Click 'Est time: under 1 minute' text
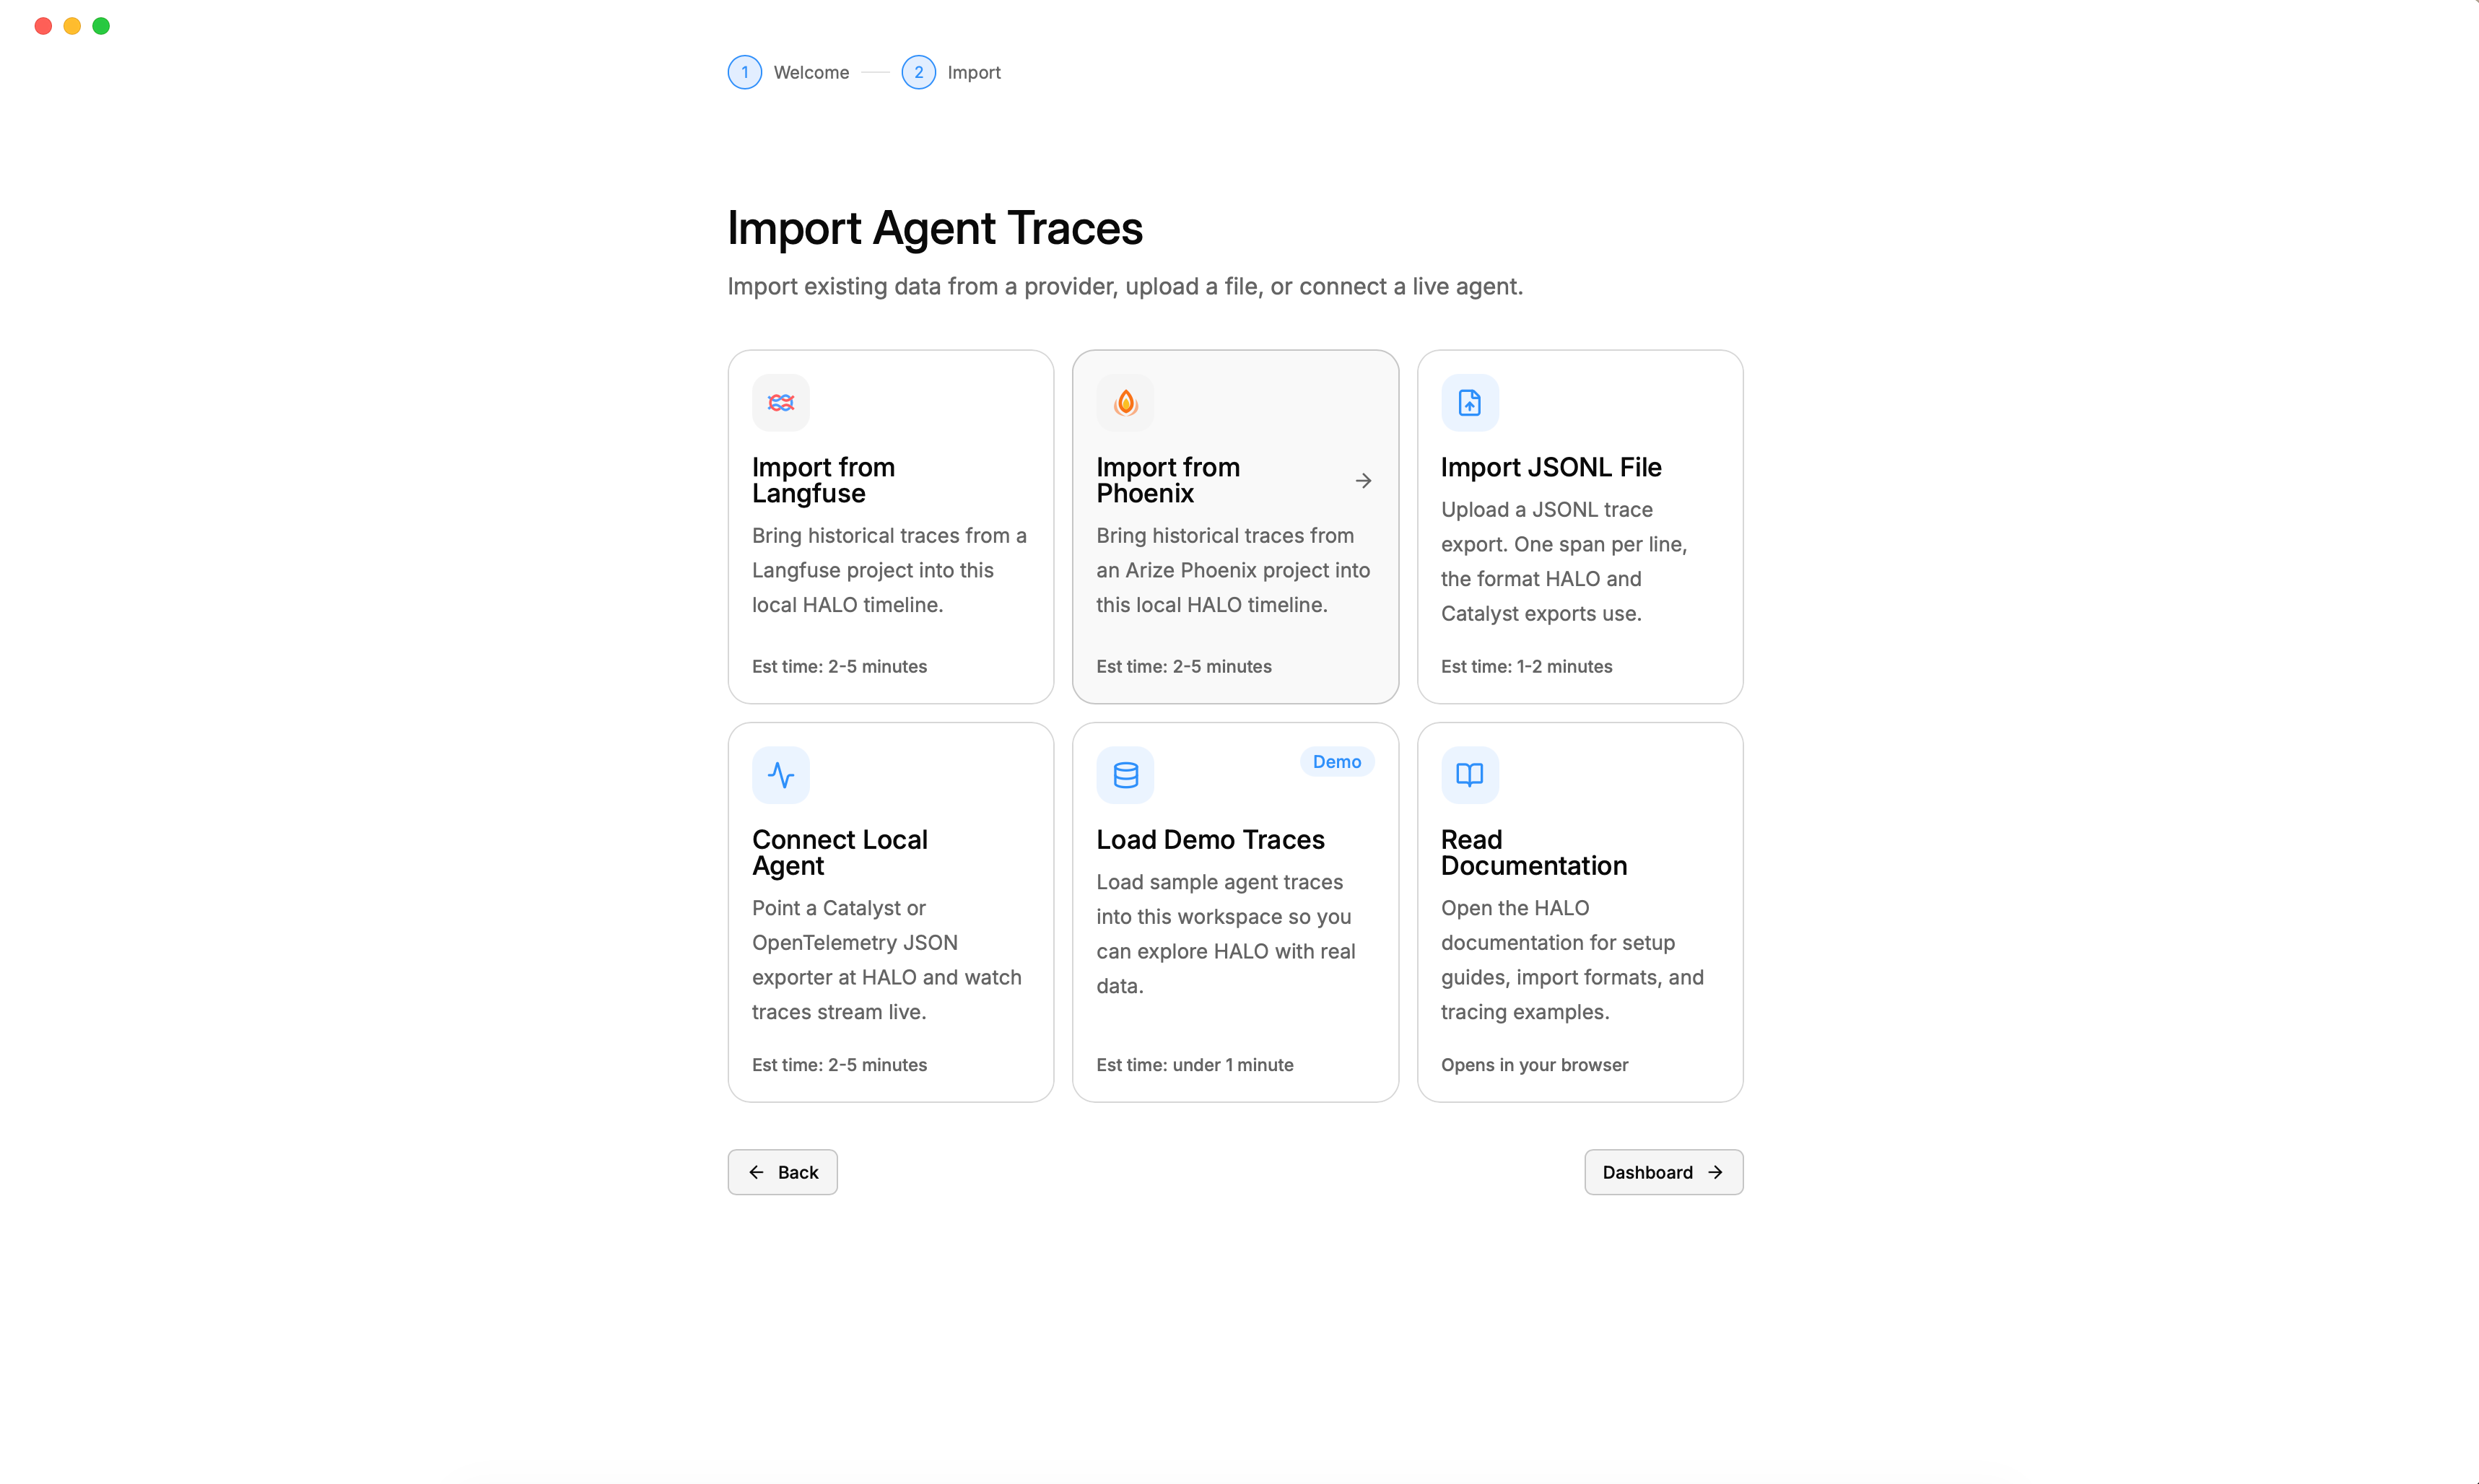The width and height of the screenshot is (2479, 1484). point(1194,1064)
